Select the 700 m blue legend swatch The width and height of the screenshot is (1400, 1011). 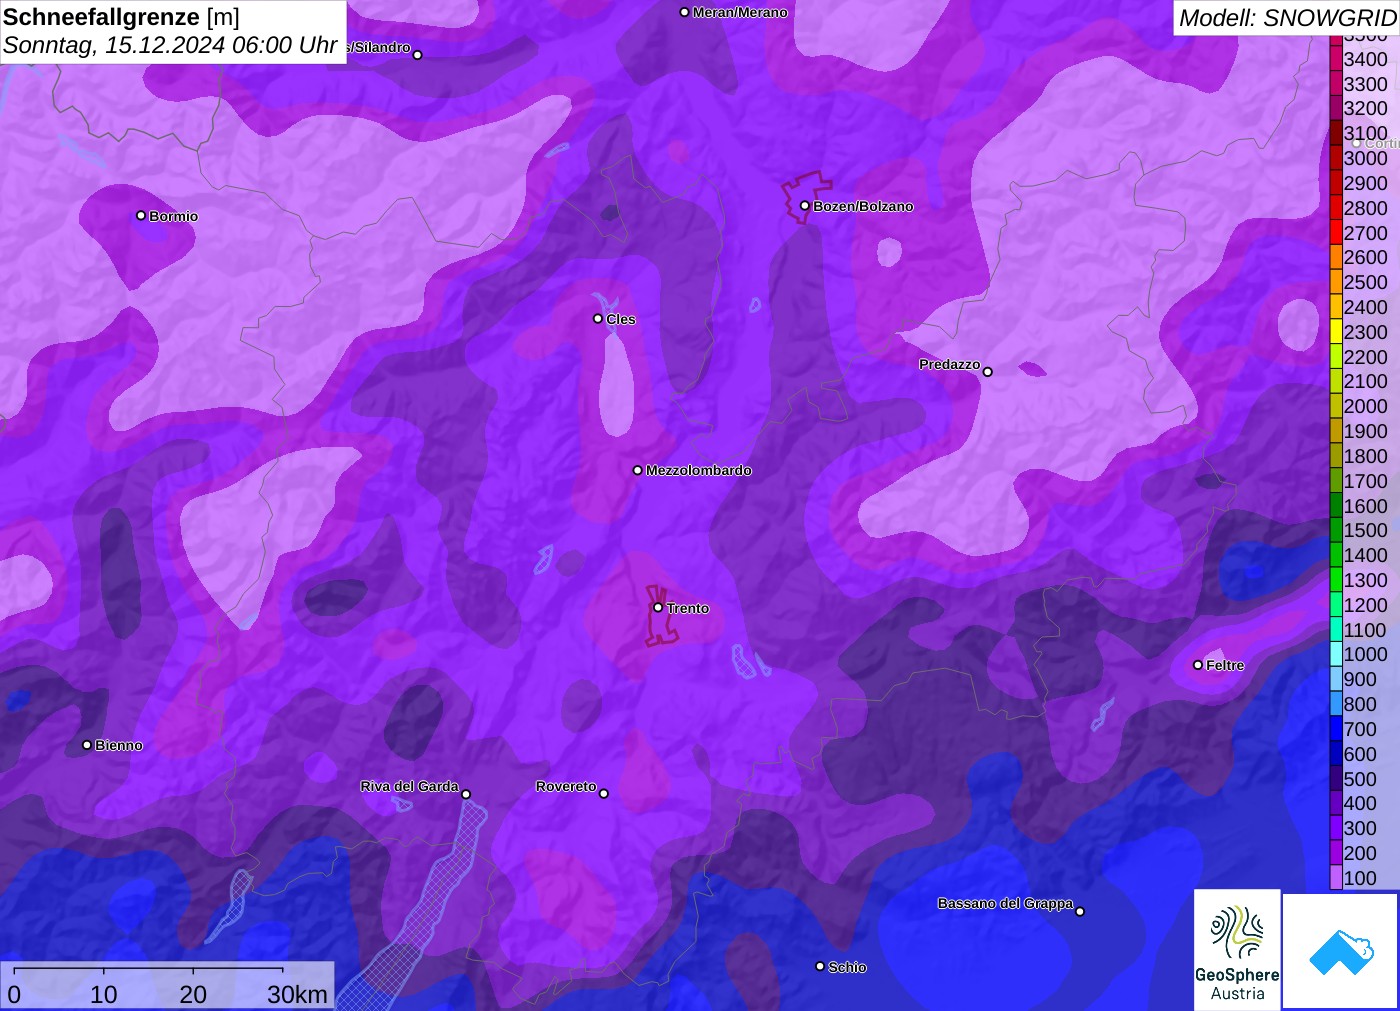point(1336,729)
